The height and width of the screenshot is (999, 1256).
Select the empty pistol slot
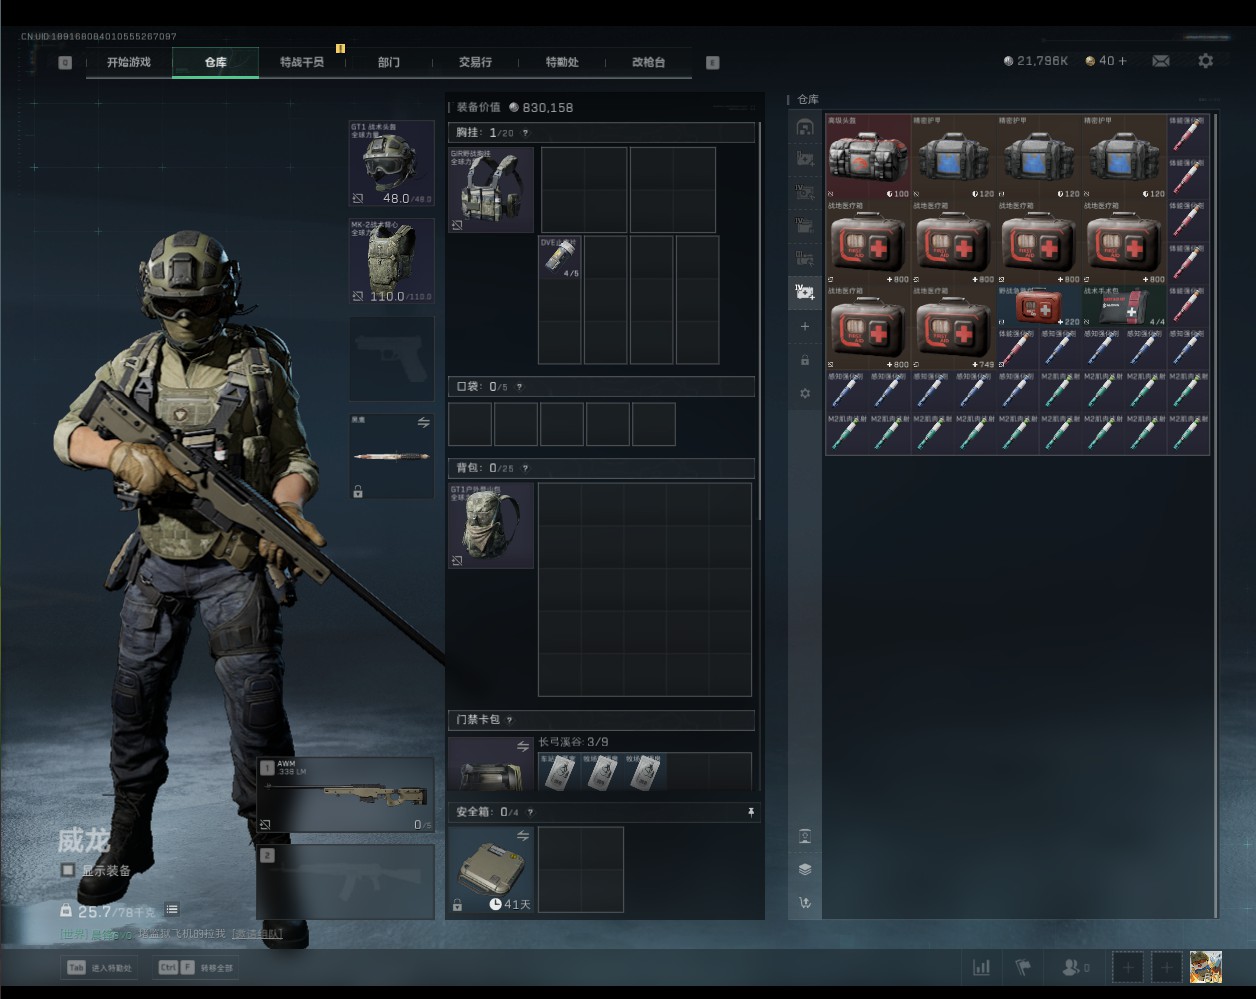click(x=391, y=359)
